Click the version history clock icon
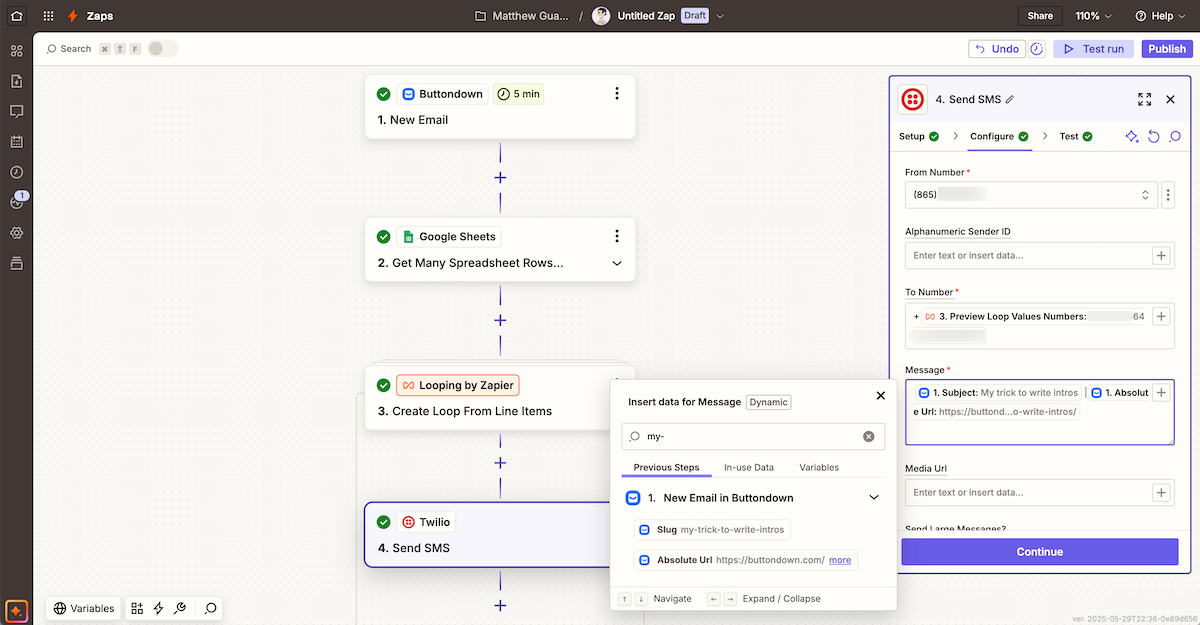The image size is (1200, 625). tap(1037, 49)
